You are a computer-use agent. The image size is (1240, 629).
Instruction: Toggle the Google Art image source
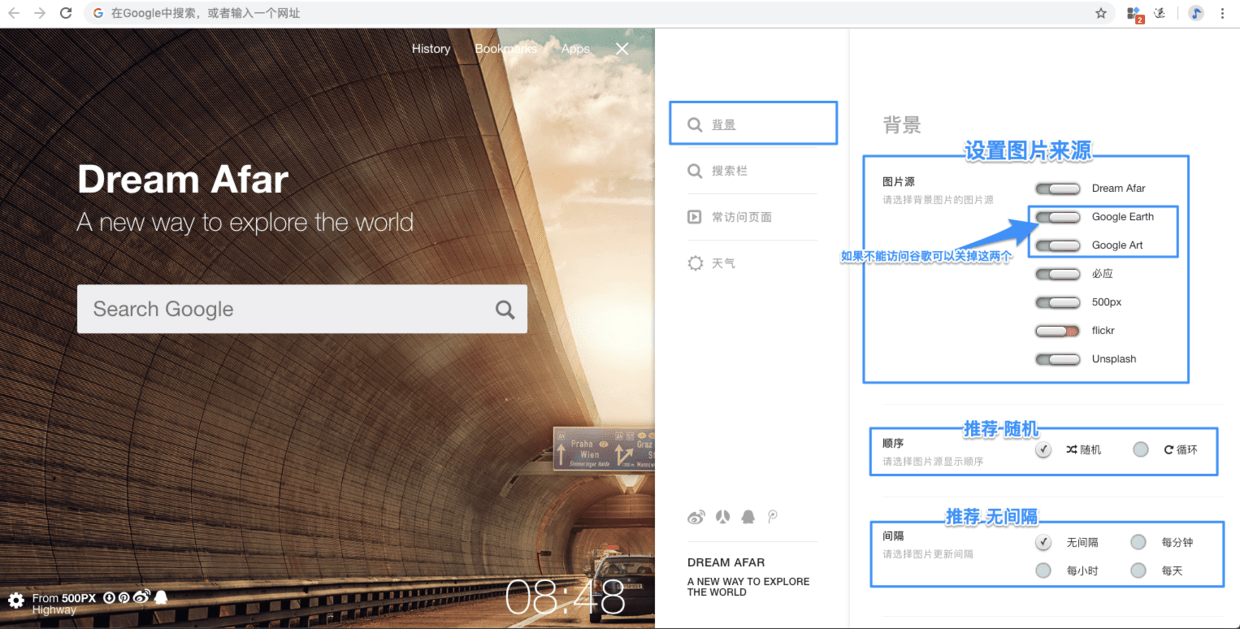point(1058,245)
